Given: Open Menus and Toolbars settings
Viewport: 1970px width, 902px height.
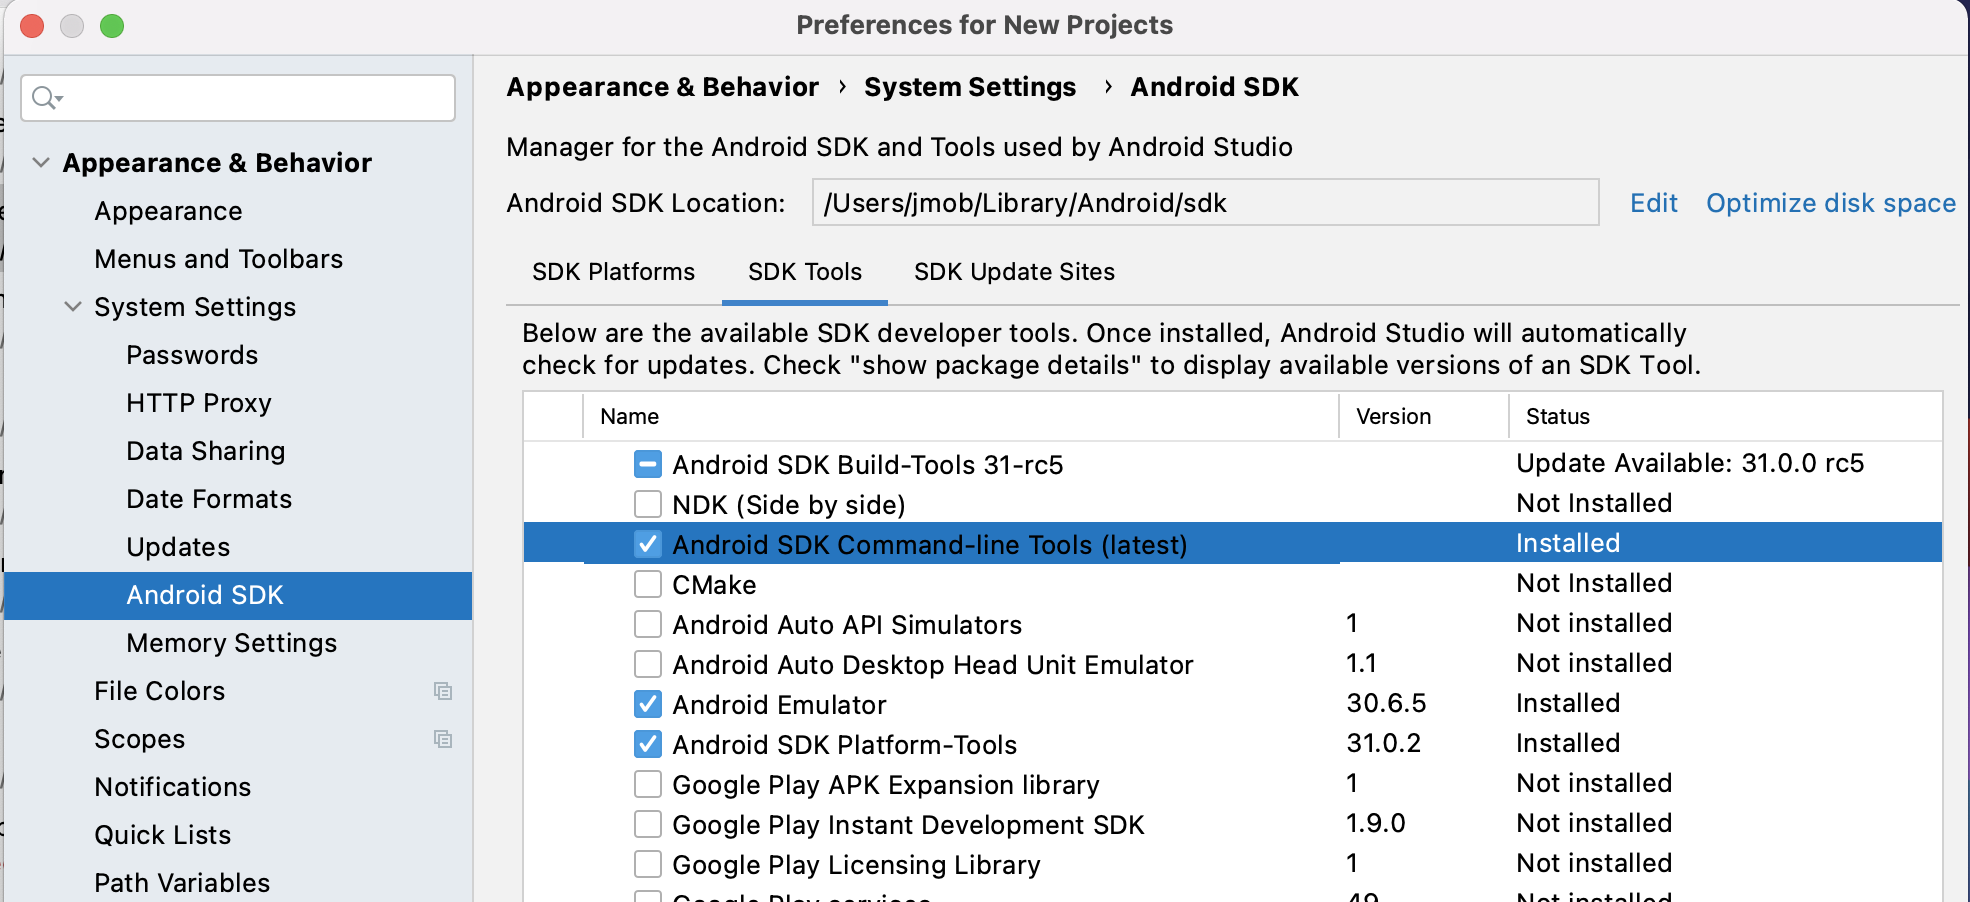Looking at the screenshot, I should tap(218, 259).
